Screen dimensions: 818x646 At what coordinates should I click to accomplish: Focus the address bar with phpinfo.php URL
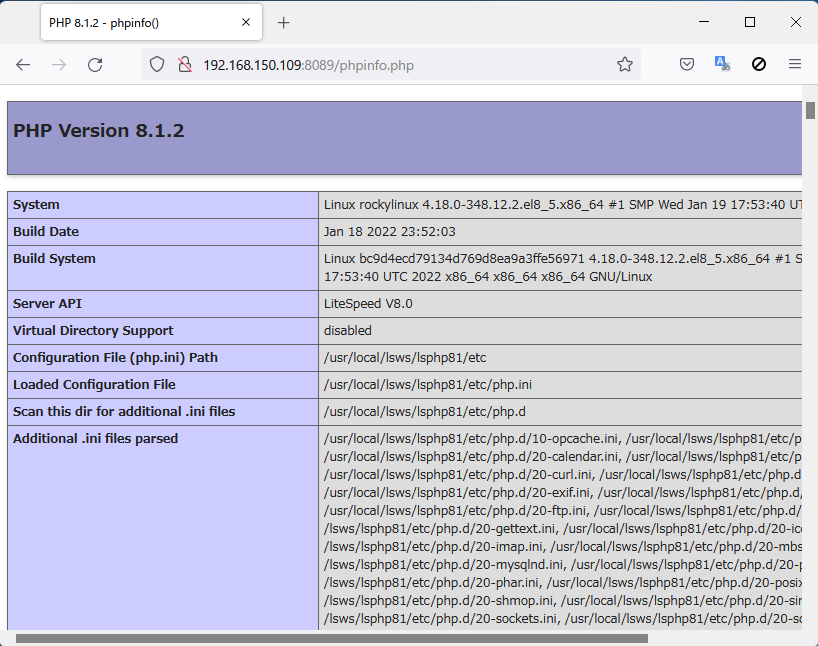(400, 65)
